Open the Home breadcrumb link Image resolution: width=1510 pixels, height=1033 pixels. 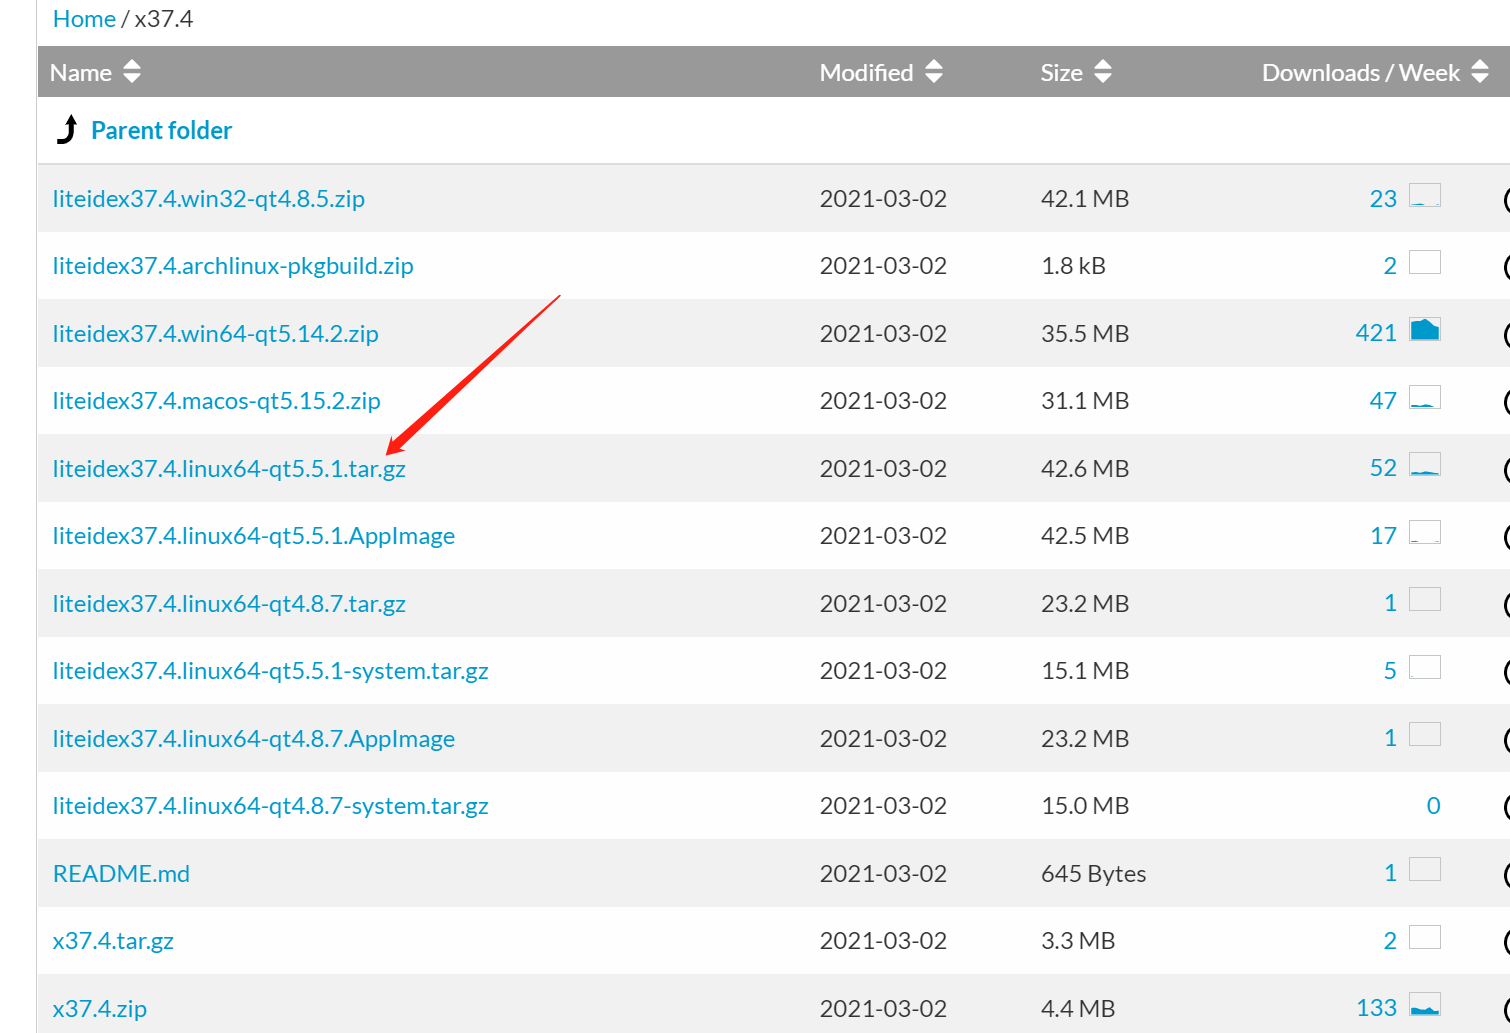[84, 18]
